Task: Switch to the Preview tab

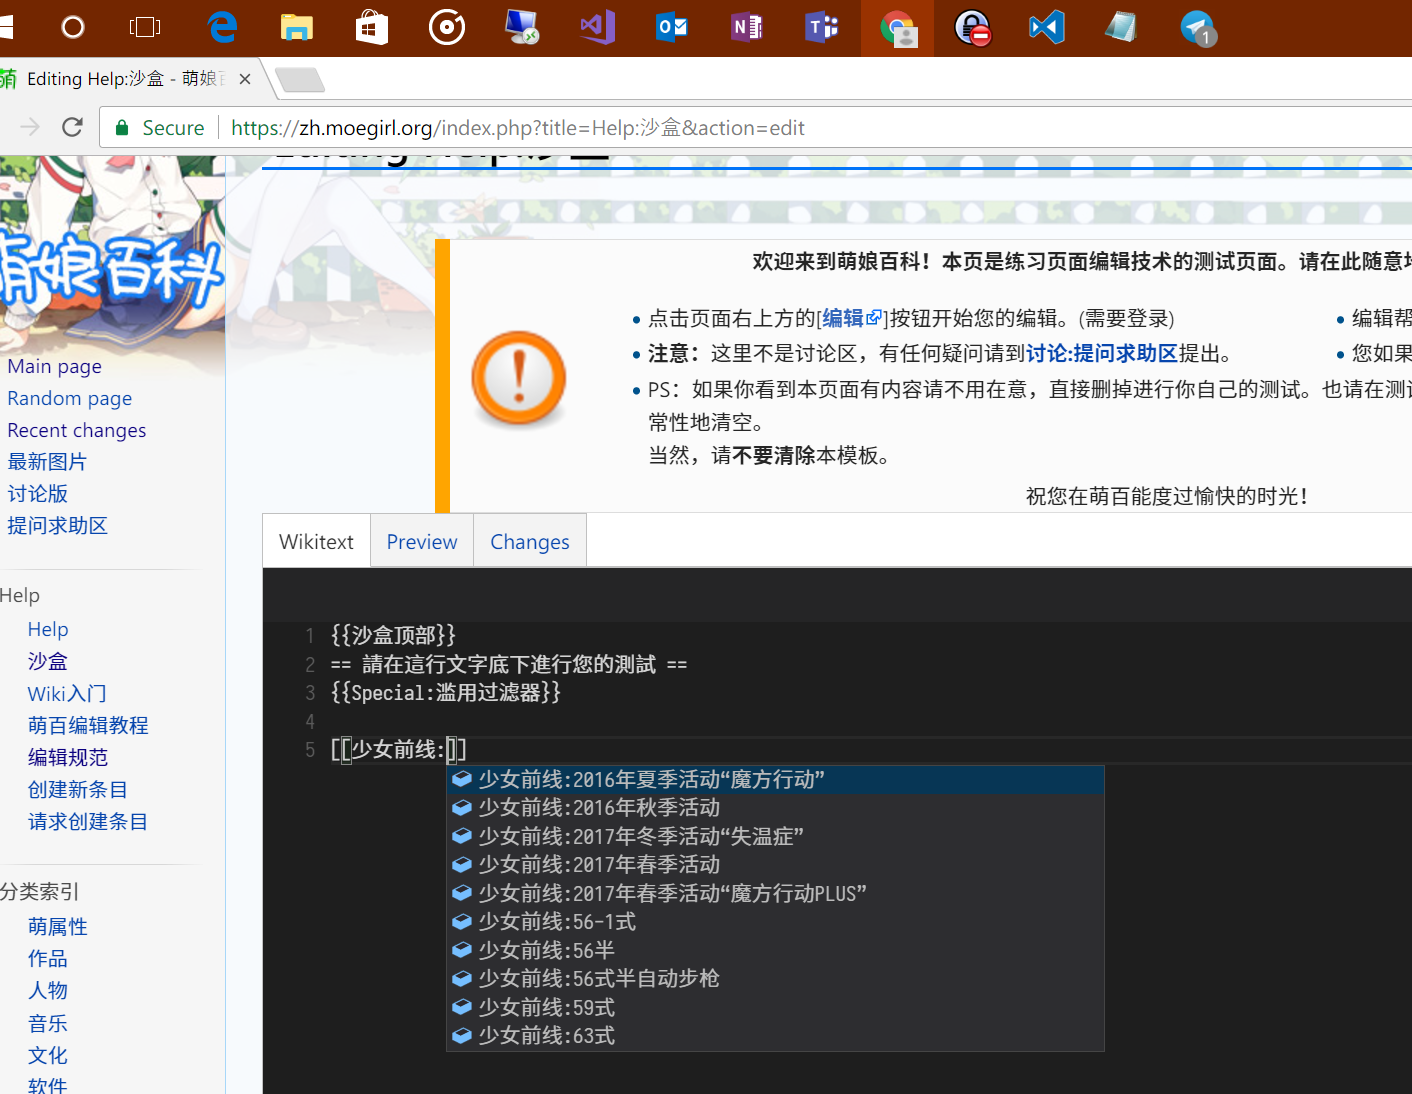Action: tap(421, 541)
